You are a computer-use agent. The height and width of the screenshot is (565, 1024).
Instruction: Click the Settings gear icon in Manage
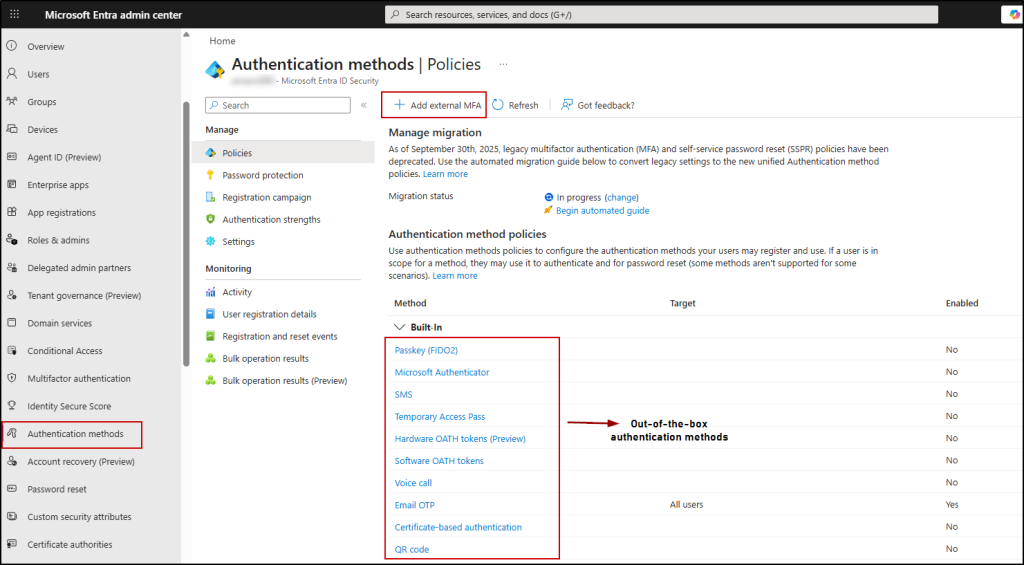(x=211, y=241)
